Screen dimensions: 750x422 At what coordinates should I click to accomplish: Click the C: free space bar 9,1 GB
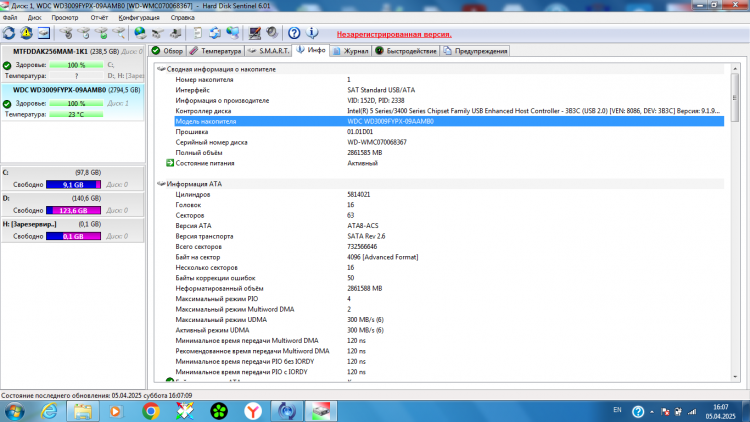click(x=73, y=185)
